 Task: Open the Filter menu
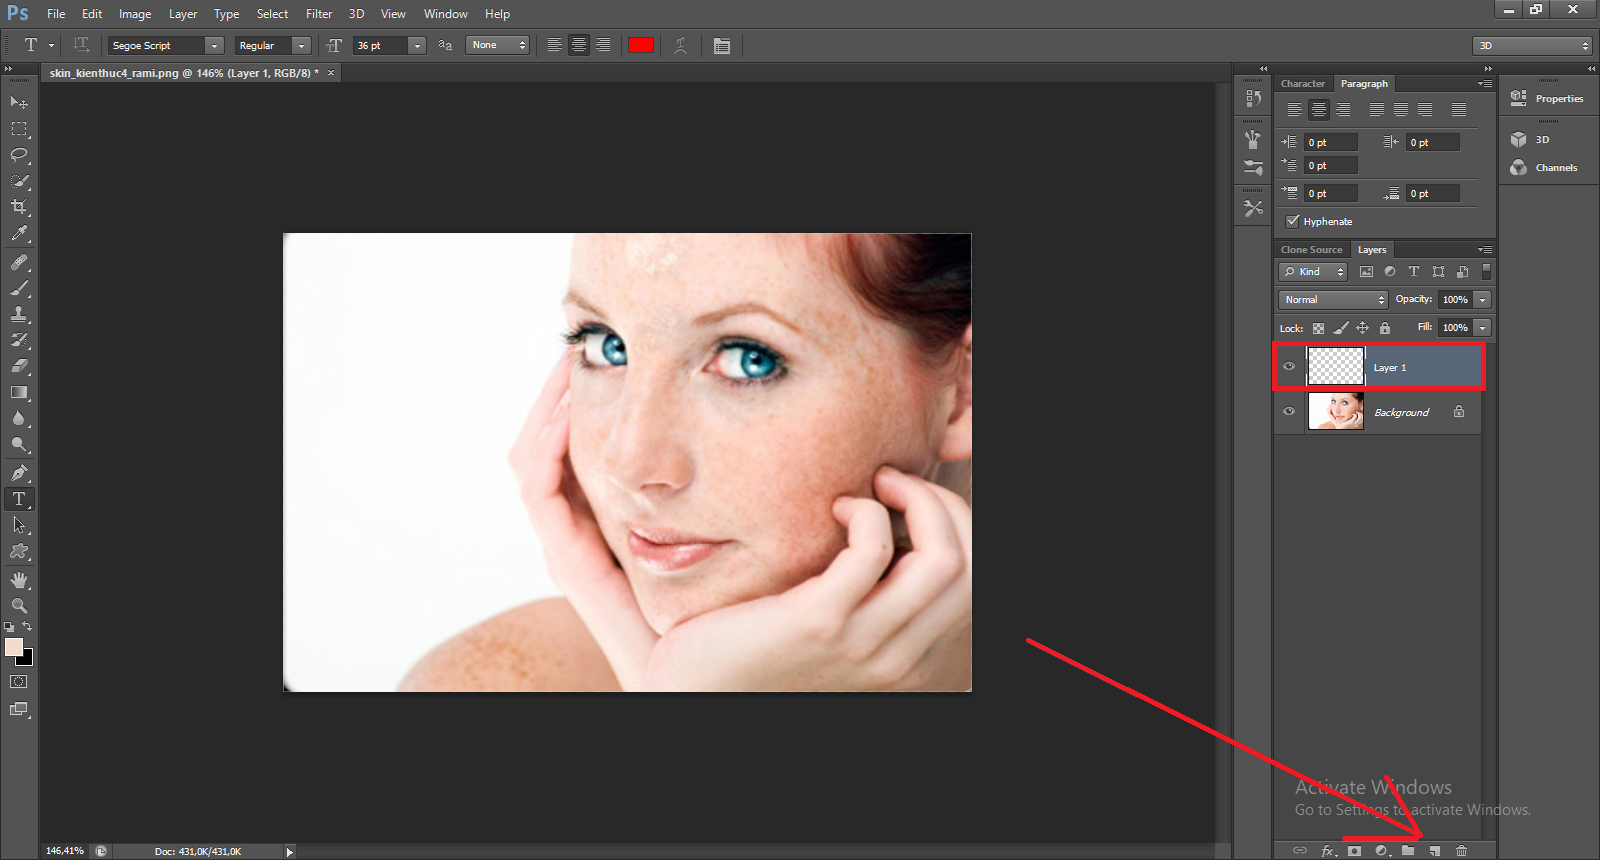click(319, 14)
